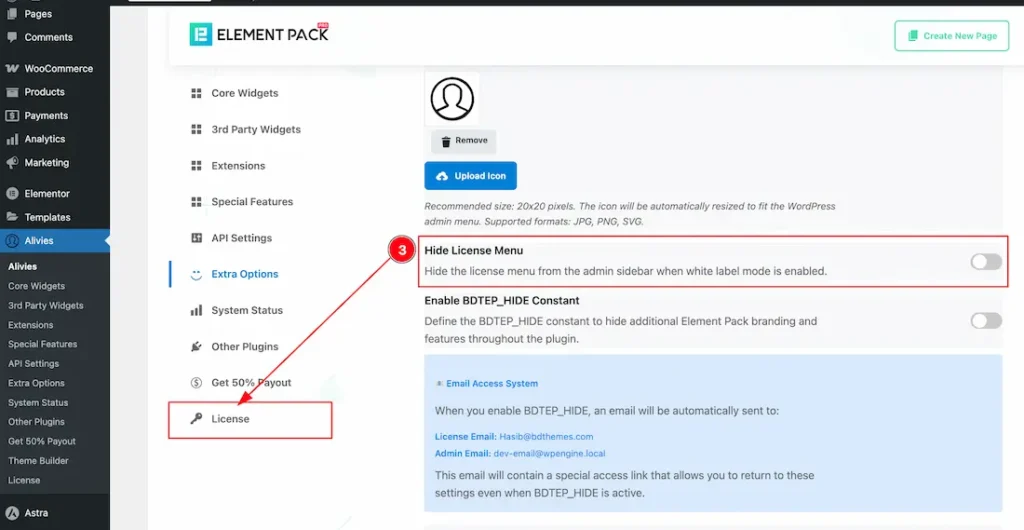Click the Other Plugins plug icon
The width and height of the screenshot is (1024, 530).
196,347
